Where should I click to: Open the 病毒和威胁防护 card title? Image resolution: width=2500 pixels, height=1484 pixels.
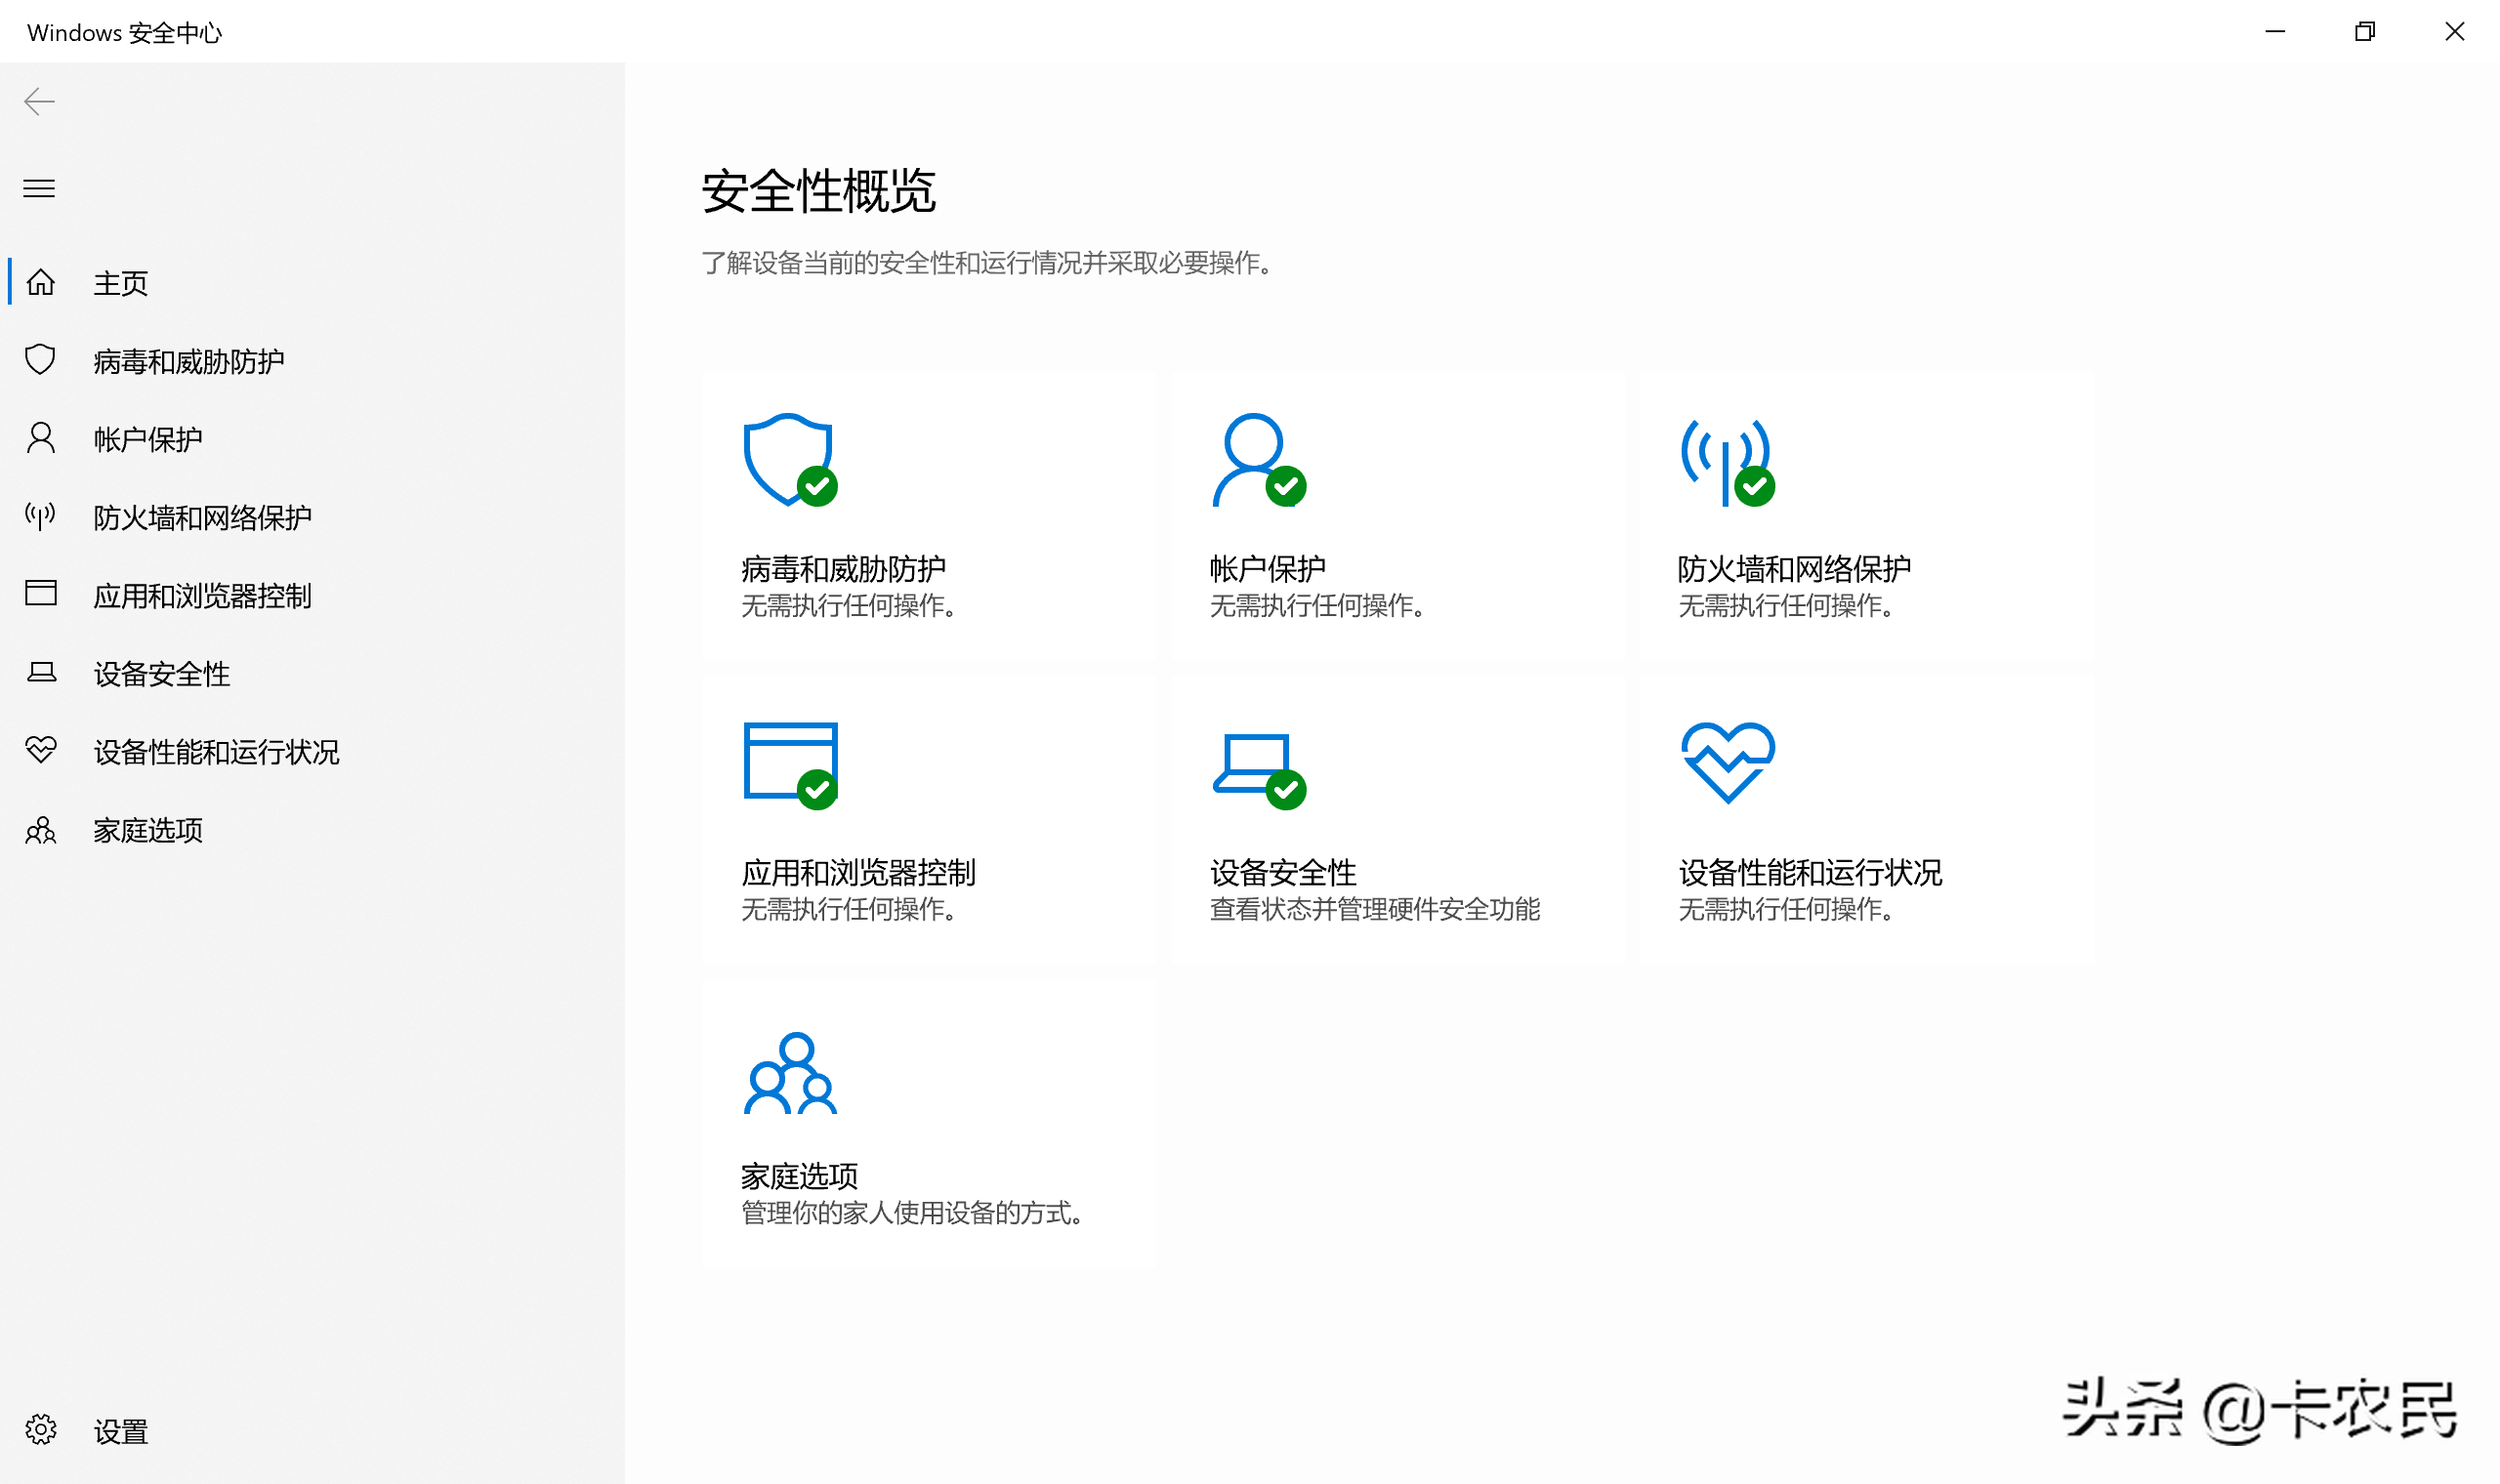[x=843, y=569]
